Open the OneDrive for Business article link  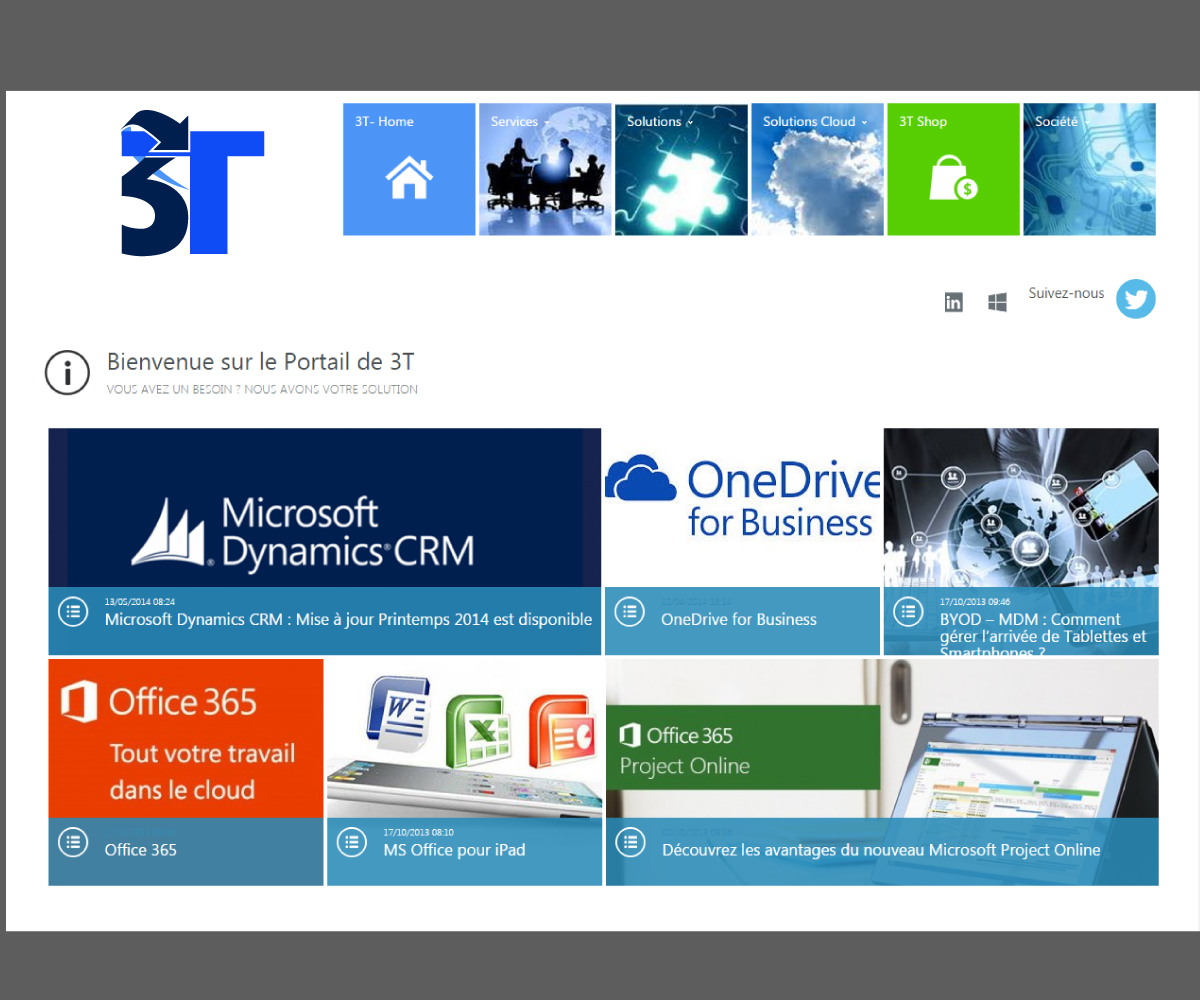738,620
